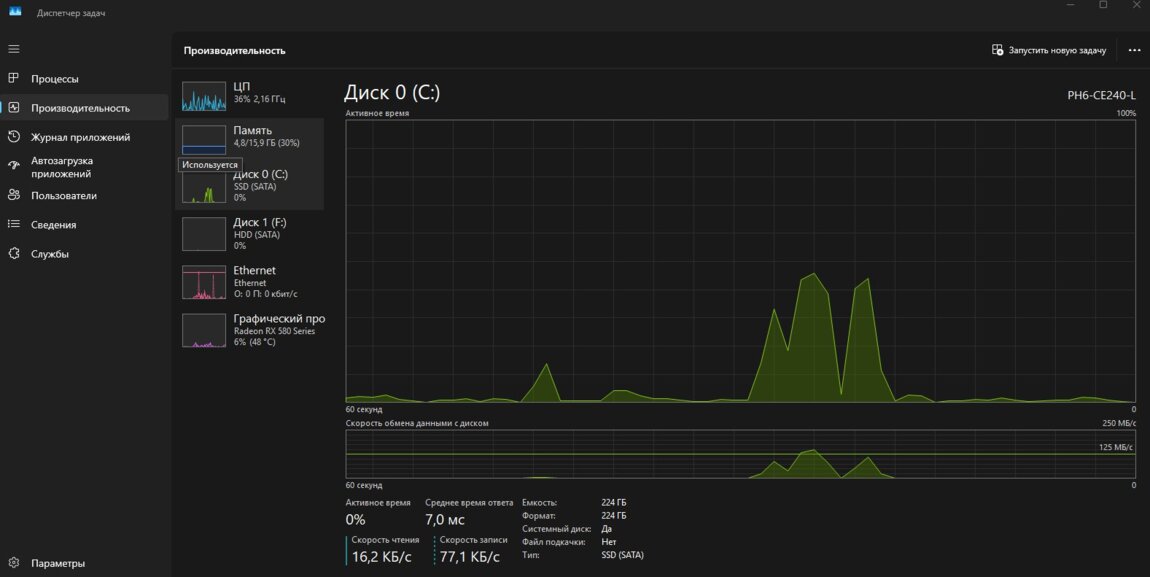Viewport: 1150px width, 577px height.
Task: Open the Процессы tab label
Action: point(54,79)
